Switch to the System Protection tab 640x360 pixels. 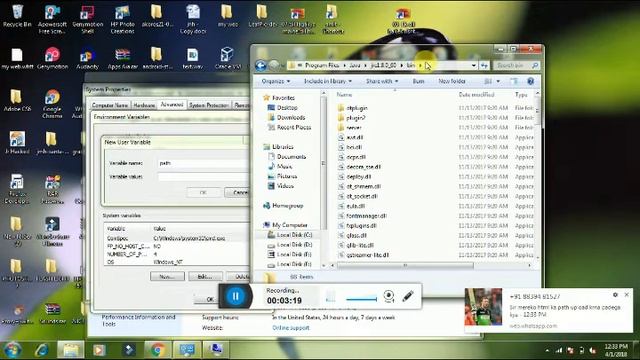[x=209, y=105]
